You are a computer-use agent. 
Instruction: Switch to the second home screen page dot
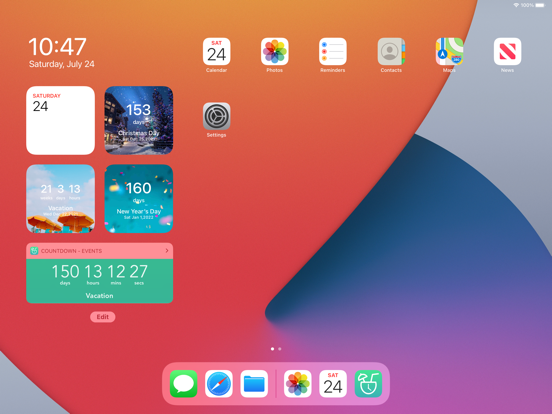[280, 349]
